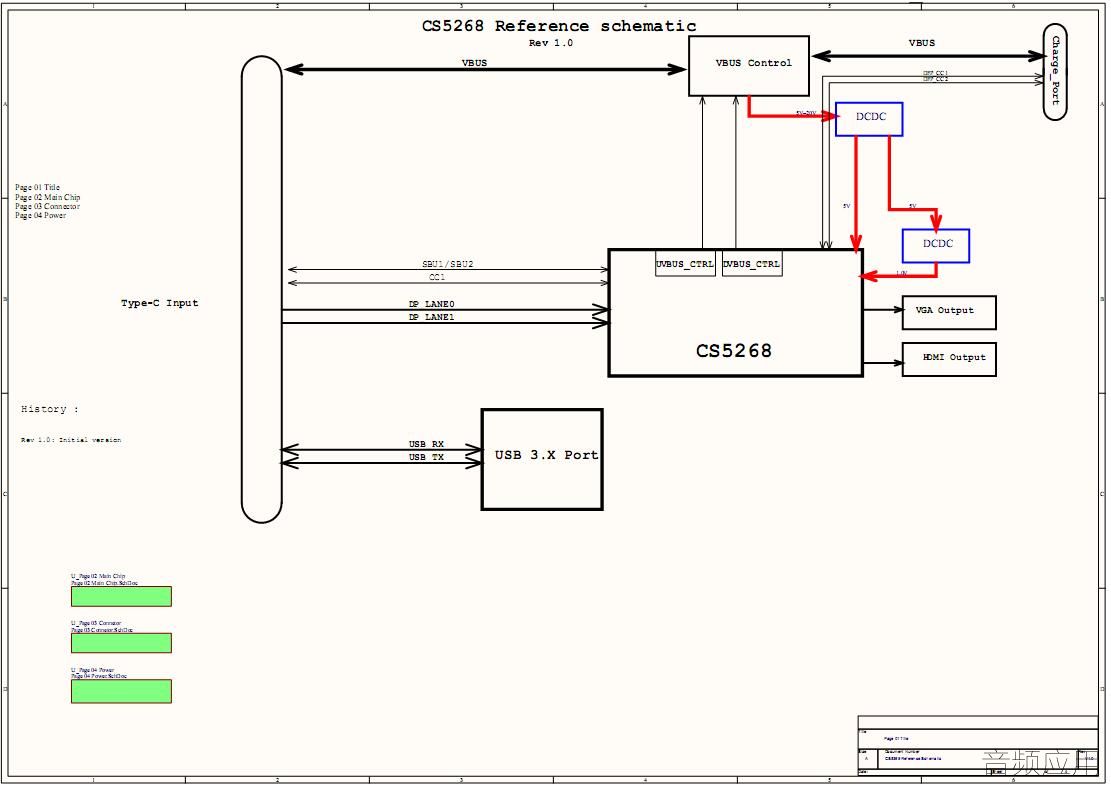Click the 'U_Page 04 Power' designator text
Screen dimensions: 1111x787
[x=92, y=670]
